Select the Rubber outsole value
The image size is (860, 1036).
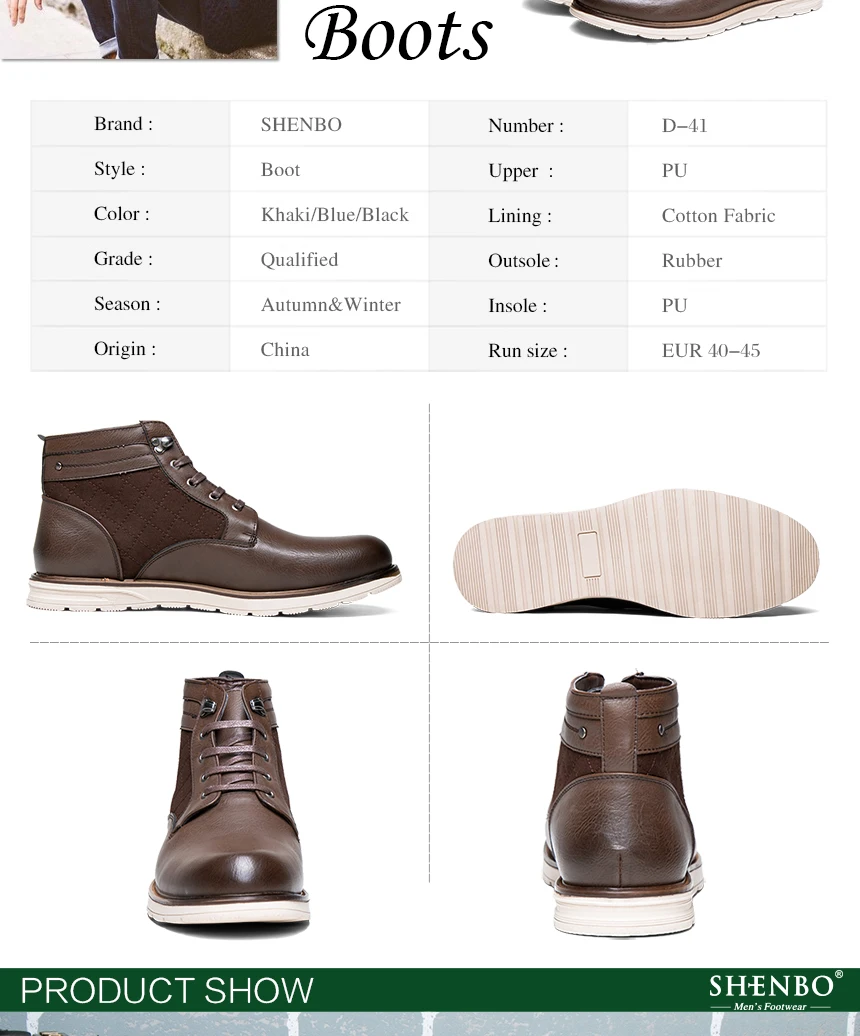[x=692, y=260]
